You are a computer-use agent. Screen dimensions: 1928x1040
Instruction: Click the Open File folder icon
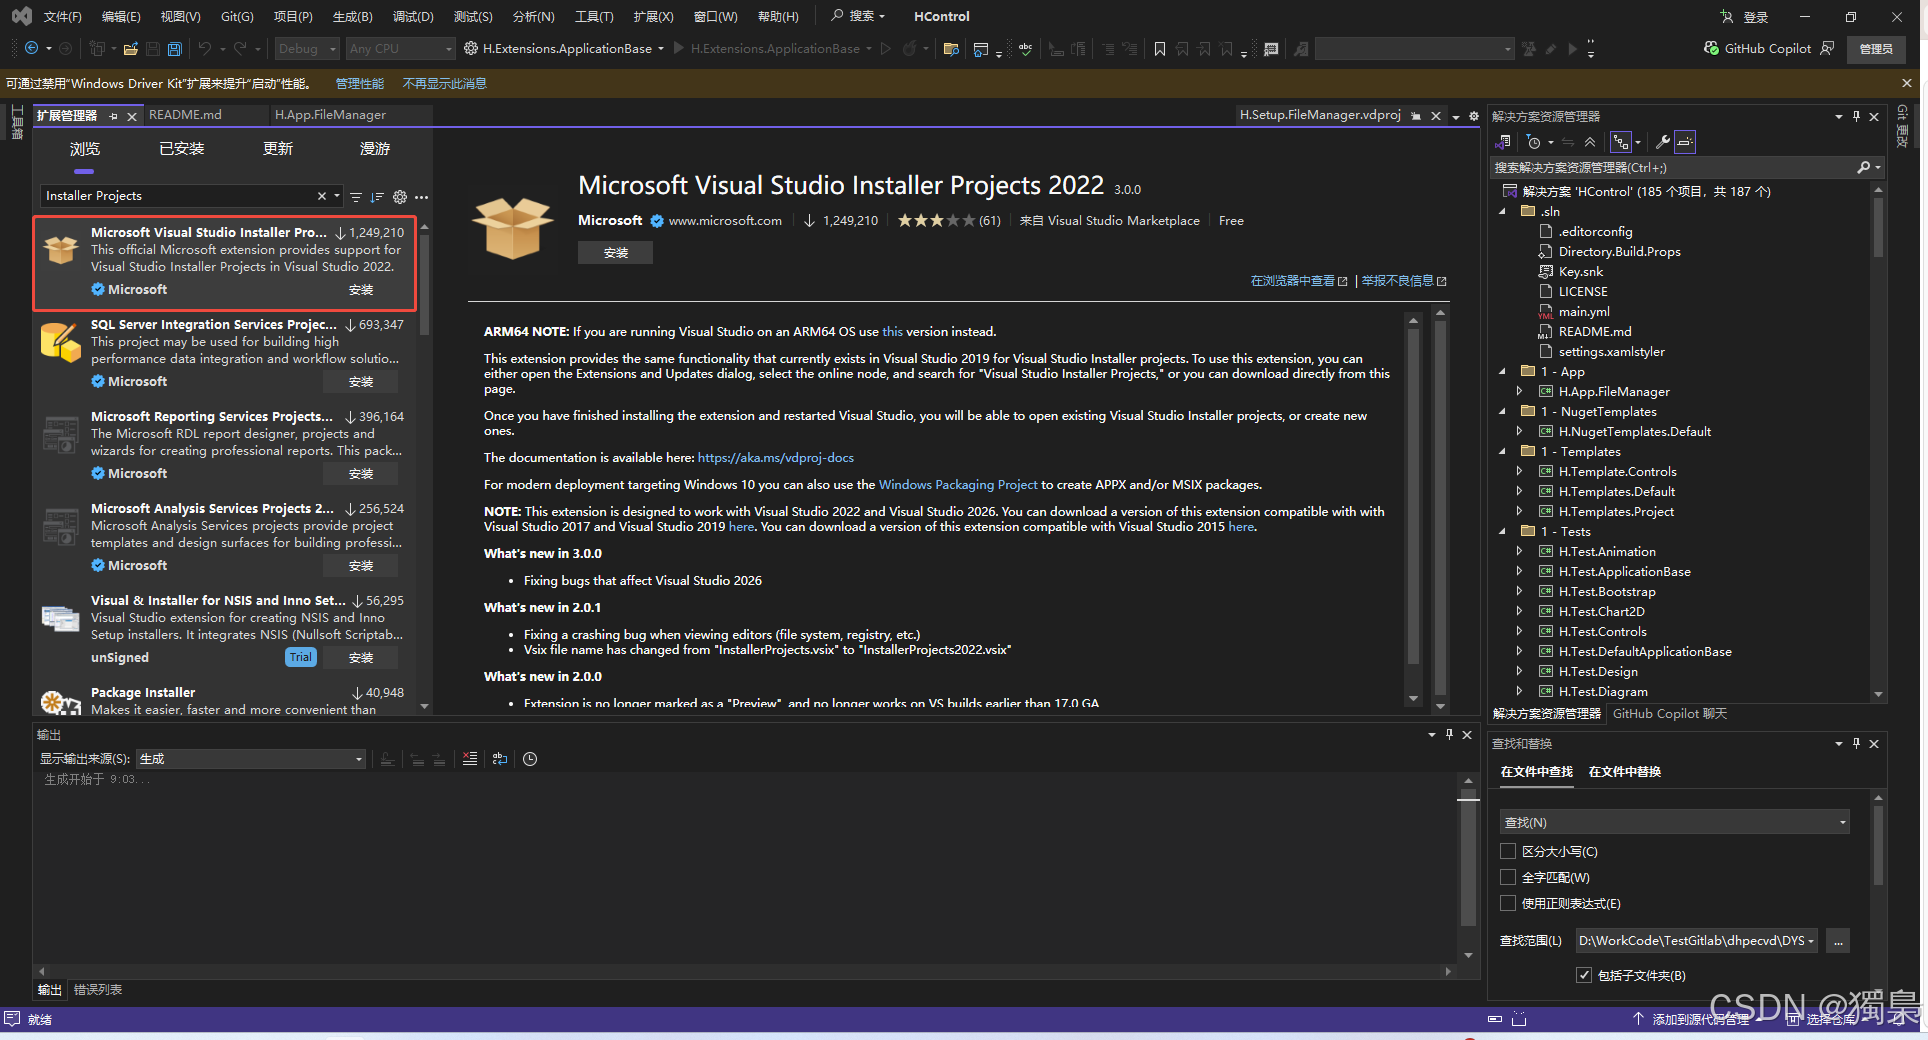tap(130, 48)
